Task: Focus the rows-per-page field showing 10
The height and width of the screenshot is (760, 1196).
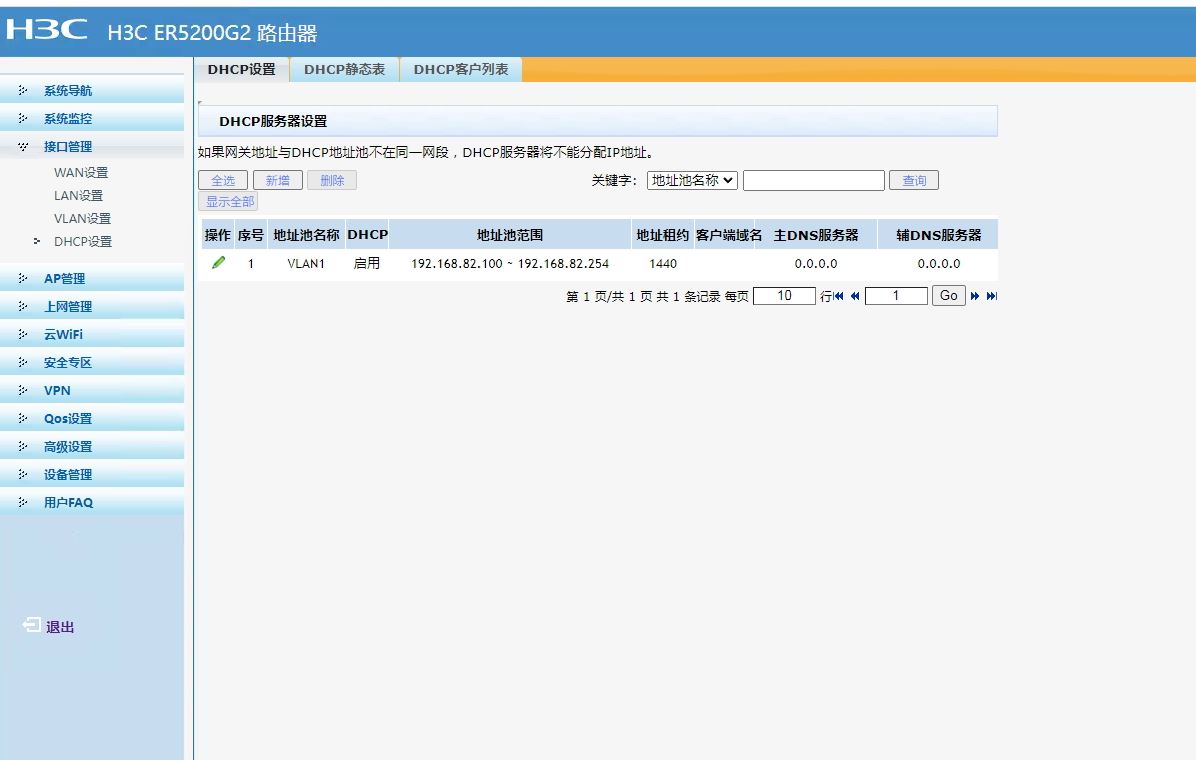Action: pyautogui.click(x=784, y=295)
